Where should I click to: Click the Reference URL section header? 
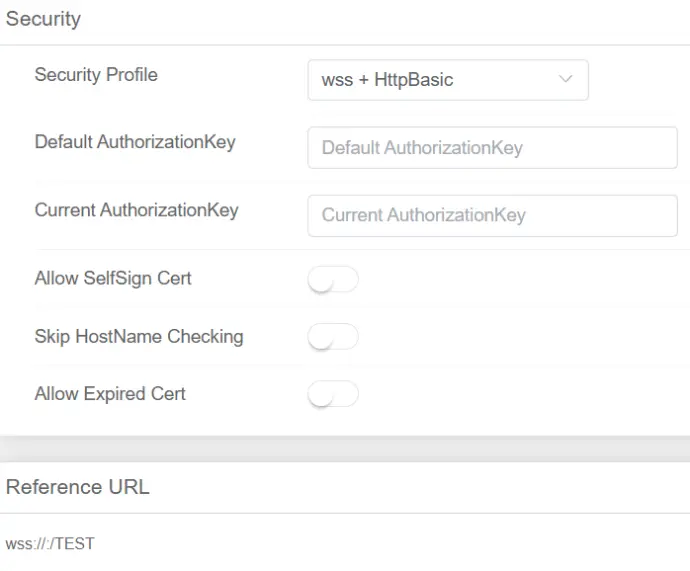tap(77, 487)
